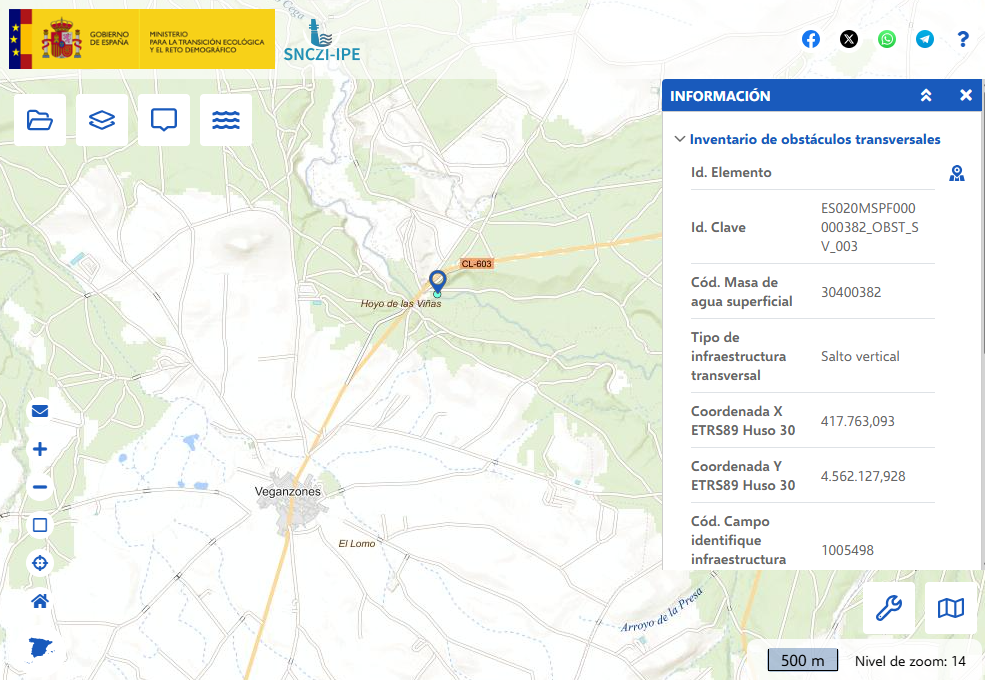Close the Información panel
Viewport: 985px width, 680px height.
[x=966, y=96]
